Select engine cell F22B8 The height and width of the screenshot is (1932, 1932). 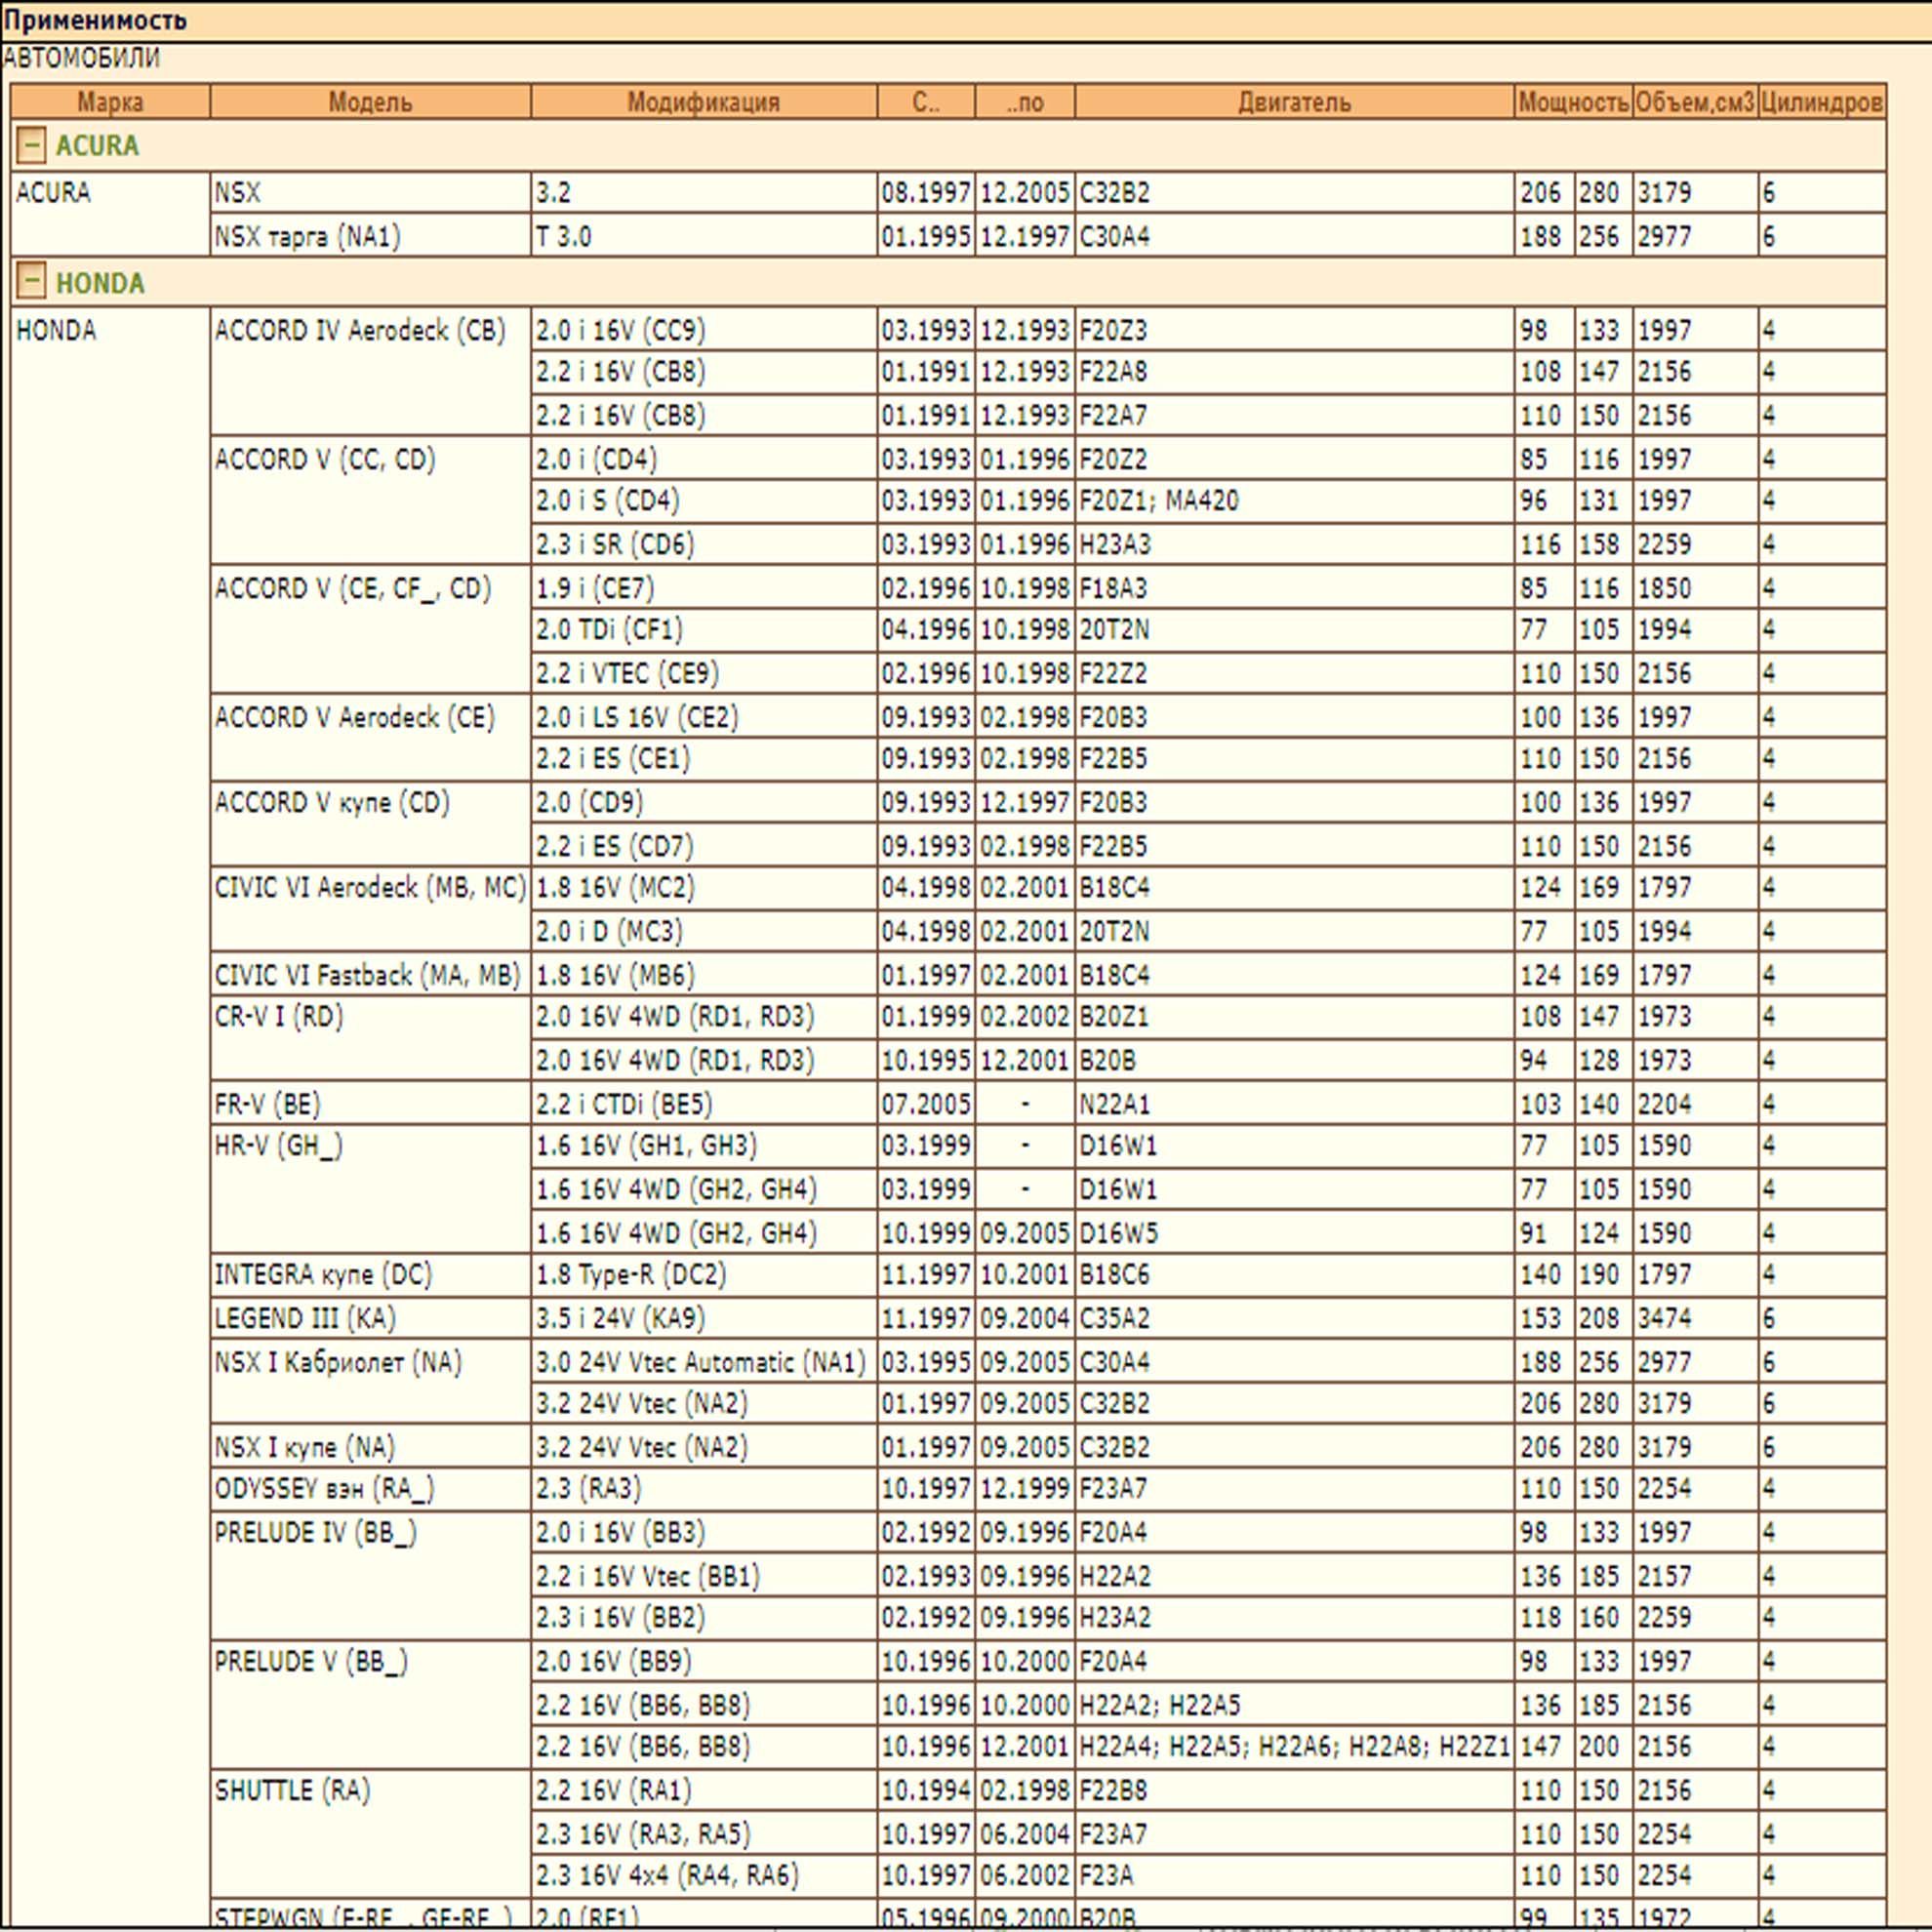coord(1294,1791)
